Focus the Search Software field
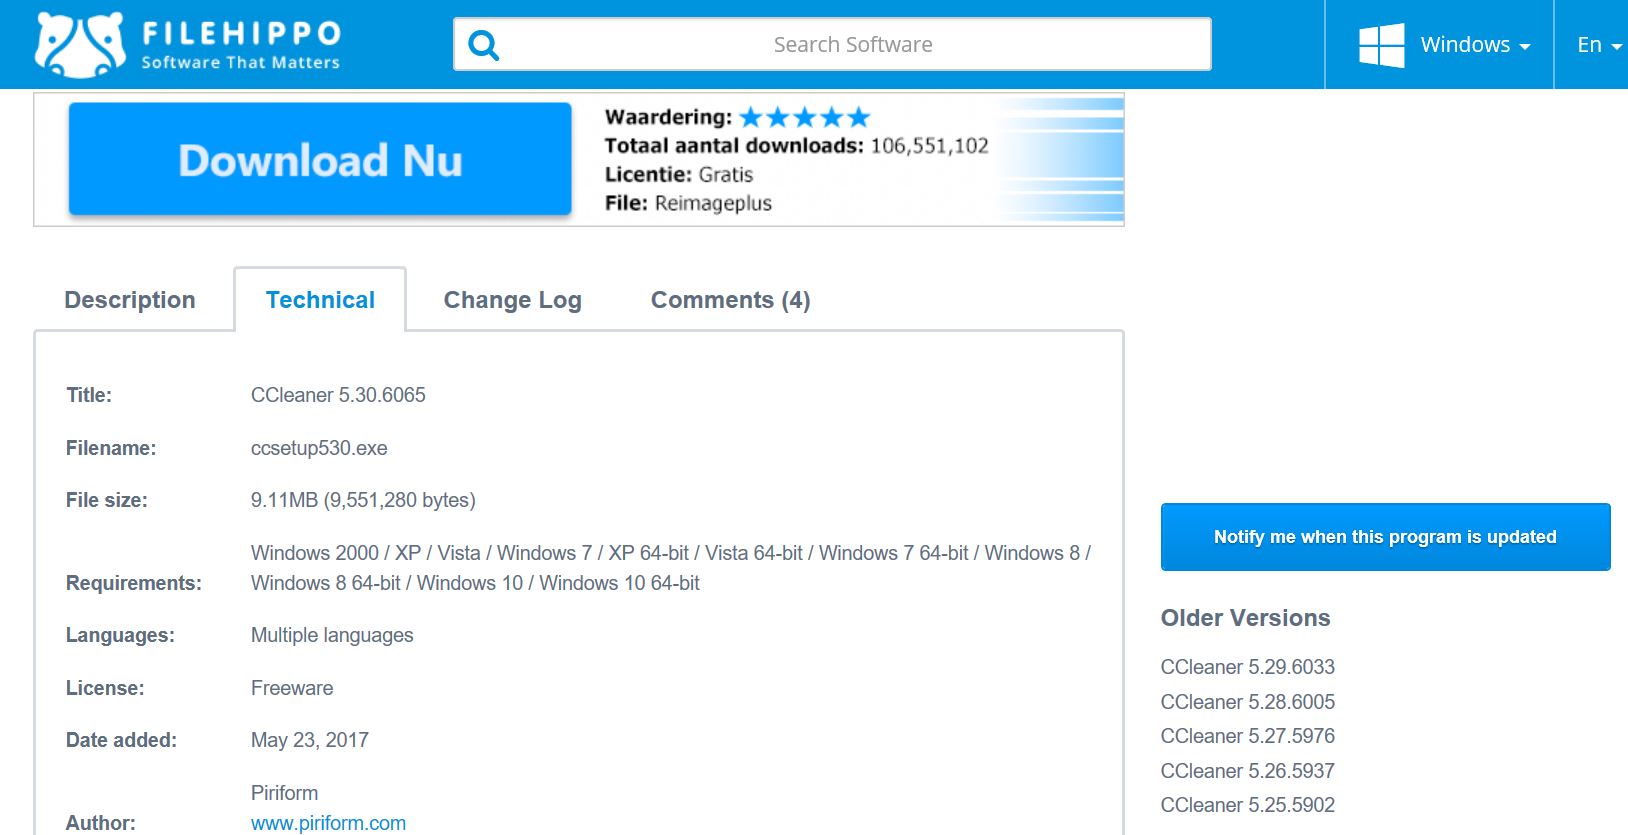The height and width of the screenshot is (835, 1628). [x=832, y=44]
